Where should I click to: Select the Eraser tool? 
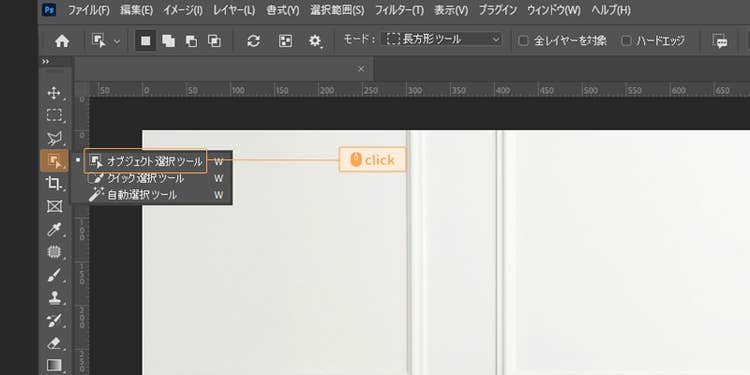54,343
